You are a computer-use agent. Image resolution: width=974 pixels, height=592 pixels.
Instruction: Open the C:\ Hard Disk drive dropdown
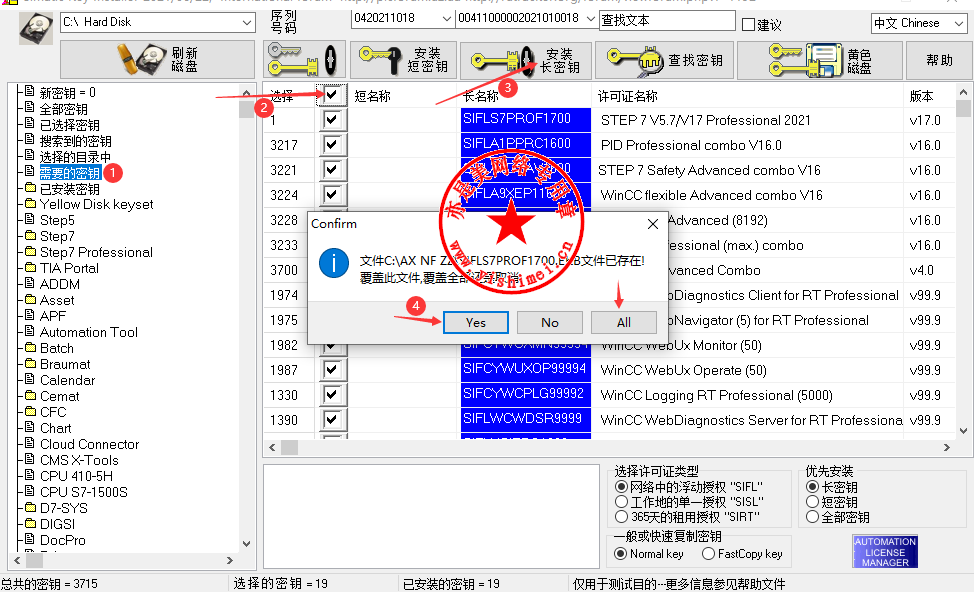pyautogui.click(x=247, y=23)
